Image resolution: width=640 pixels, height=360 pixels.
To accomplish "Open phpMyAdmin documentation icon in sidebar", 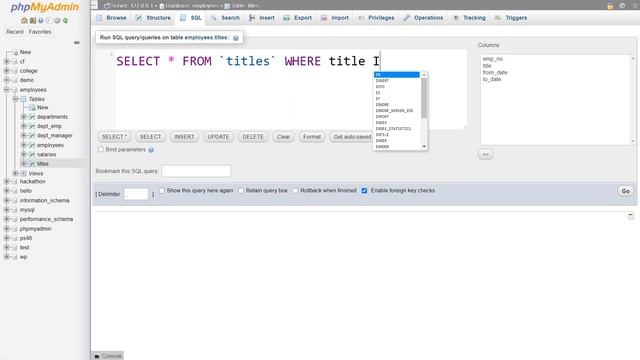I will point(41,20).
